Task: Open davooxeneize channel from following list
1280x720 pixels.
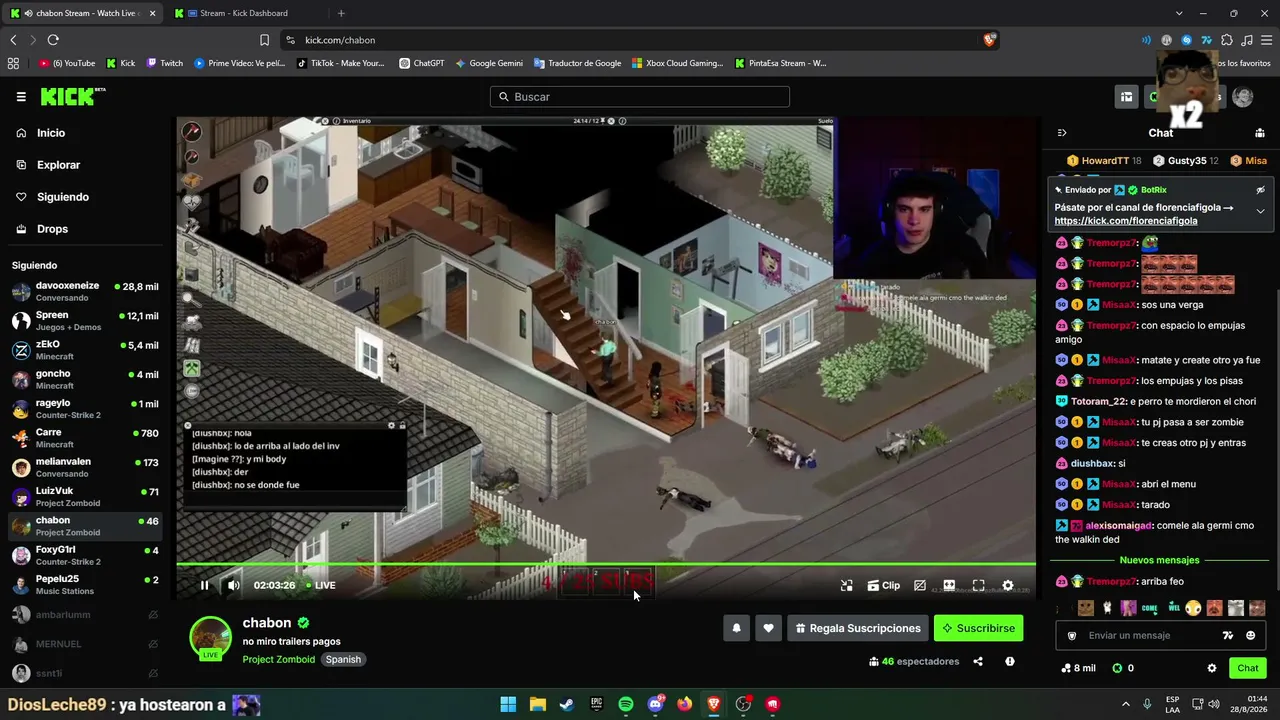Action: [x=86, y=291]
